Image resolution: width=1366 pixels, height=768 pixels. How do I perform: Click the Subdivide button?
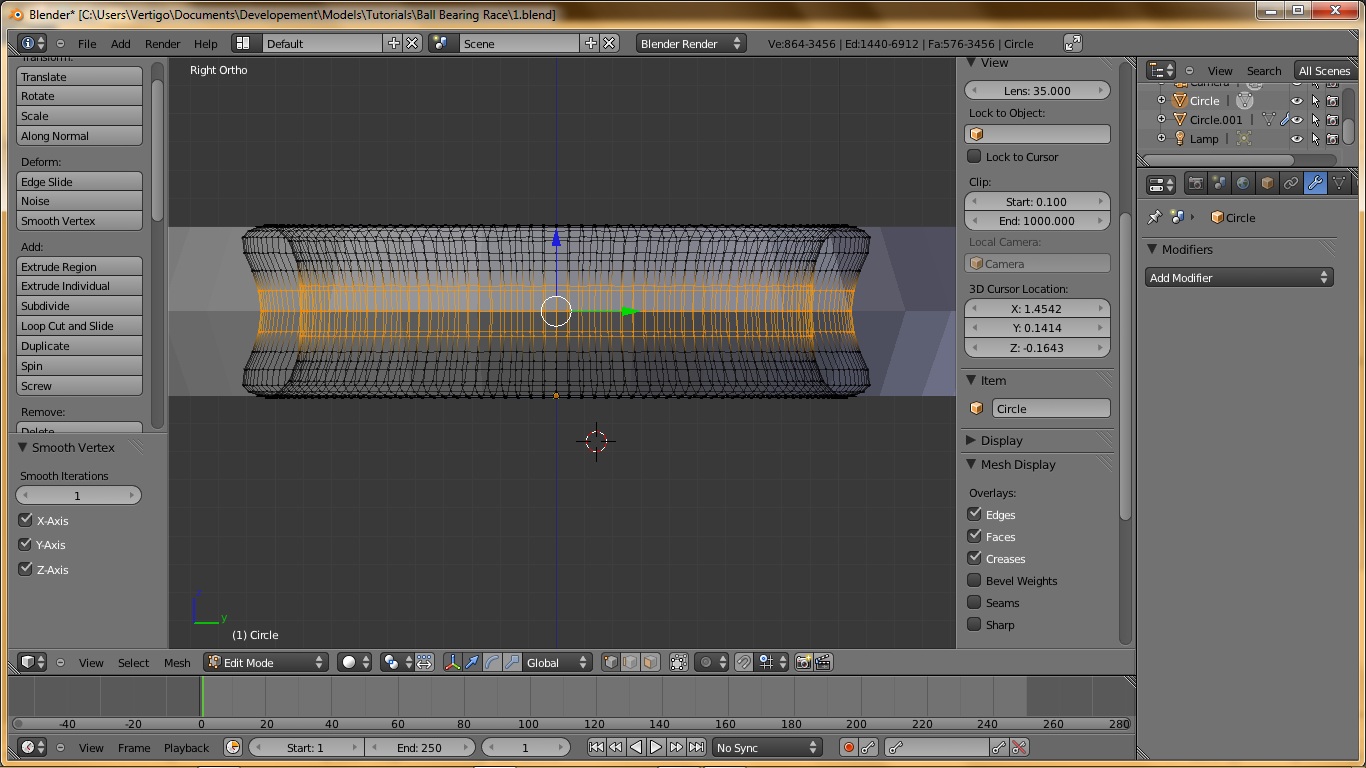pyautogui.click(x=80, y=306)
